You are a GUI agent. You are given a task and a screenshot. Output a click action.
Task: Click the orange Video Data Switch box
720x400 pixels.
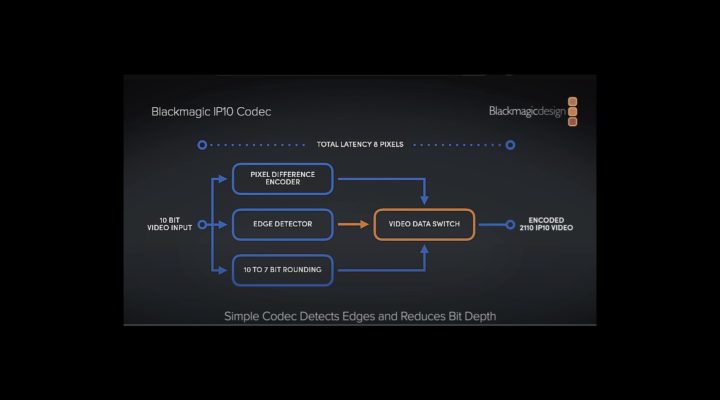click(x=424, y=224)
